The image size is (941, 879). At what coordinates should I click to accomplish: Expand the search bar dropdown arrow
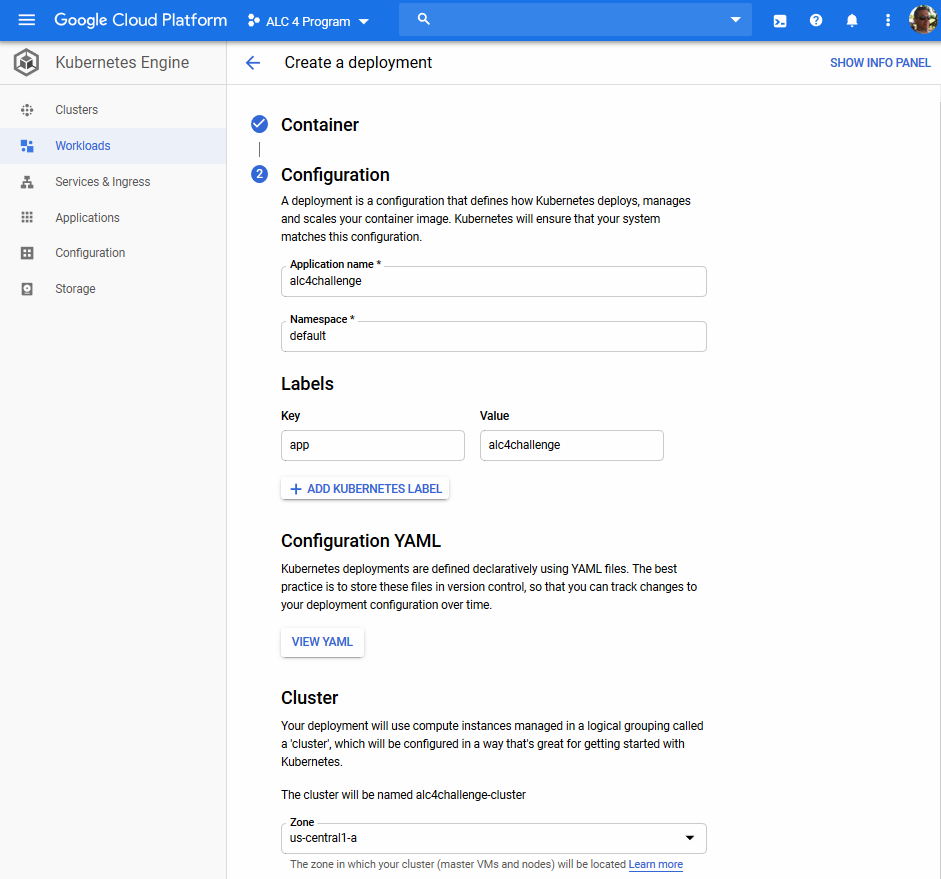[x=735, y=19]
